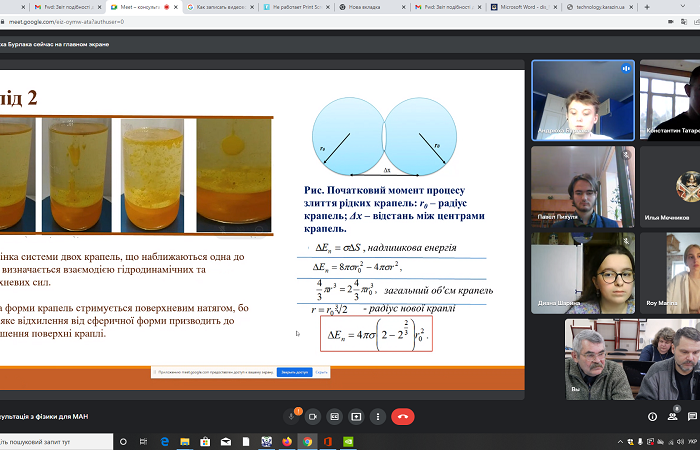
Task: Click the blue stop sharing access button
Action: 294,372
